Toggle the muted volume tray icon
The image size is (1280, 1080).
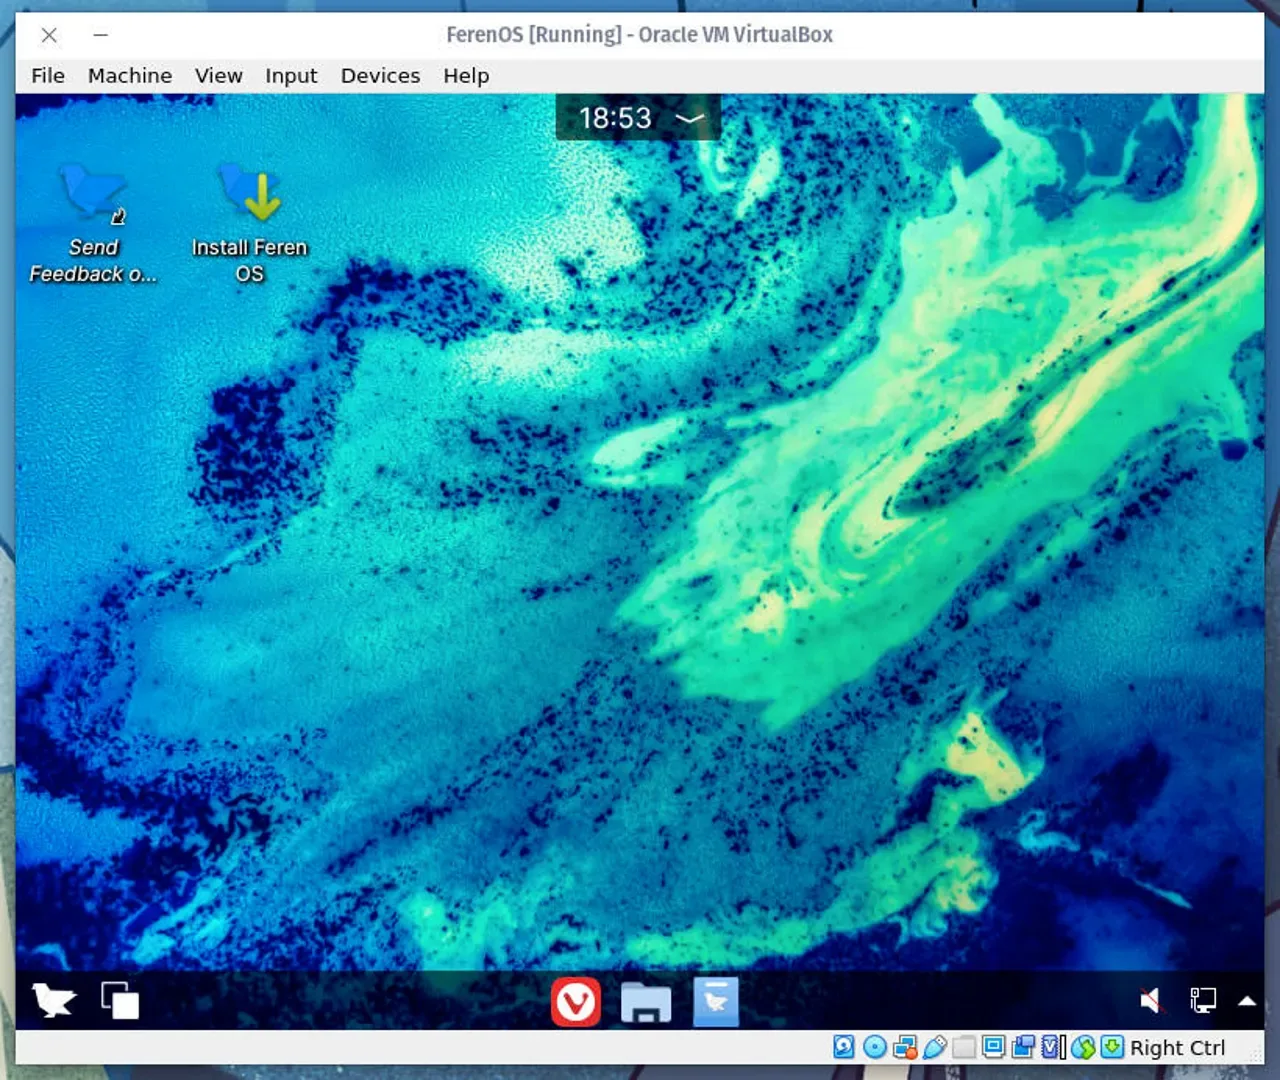click(1151, 1000)
